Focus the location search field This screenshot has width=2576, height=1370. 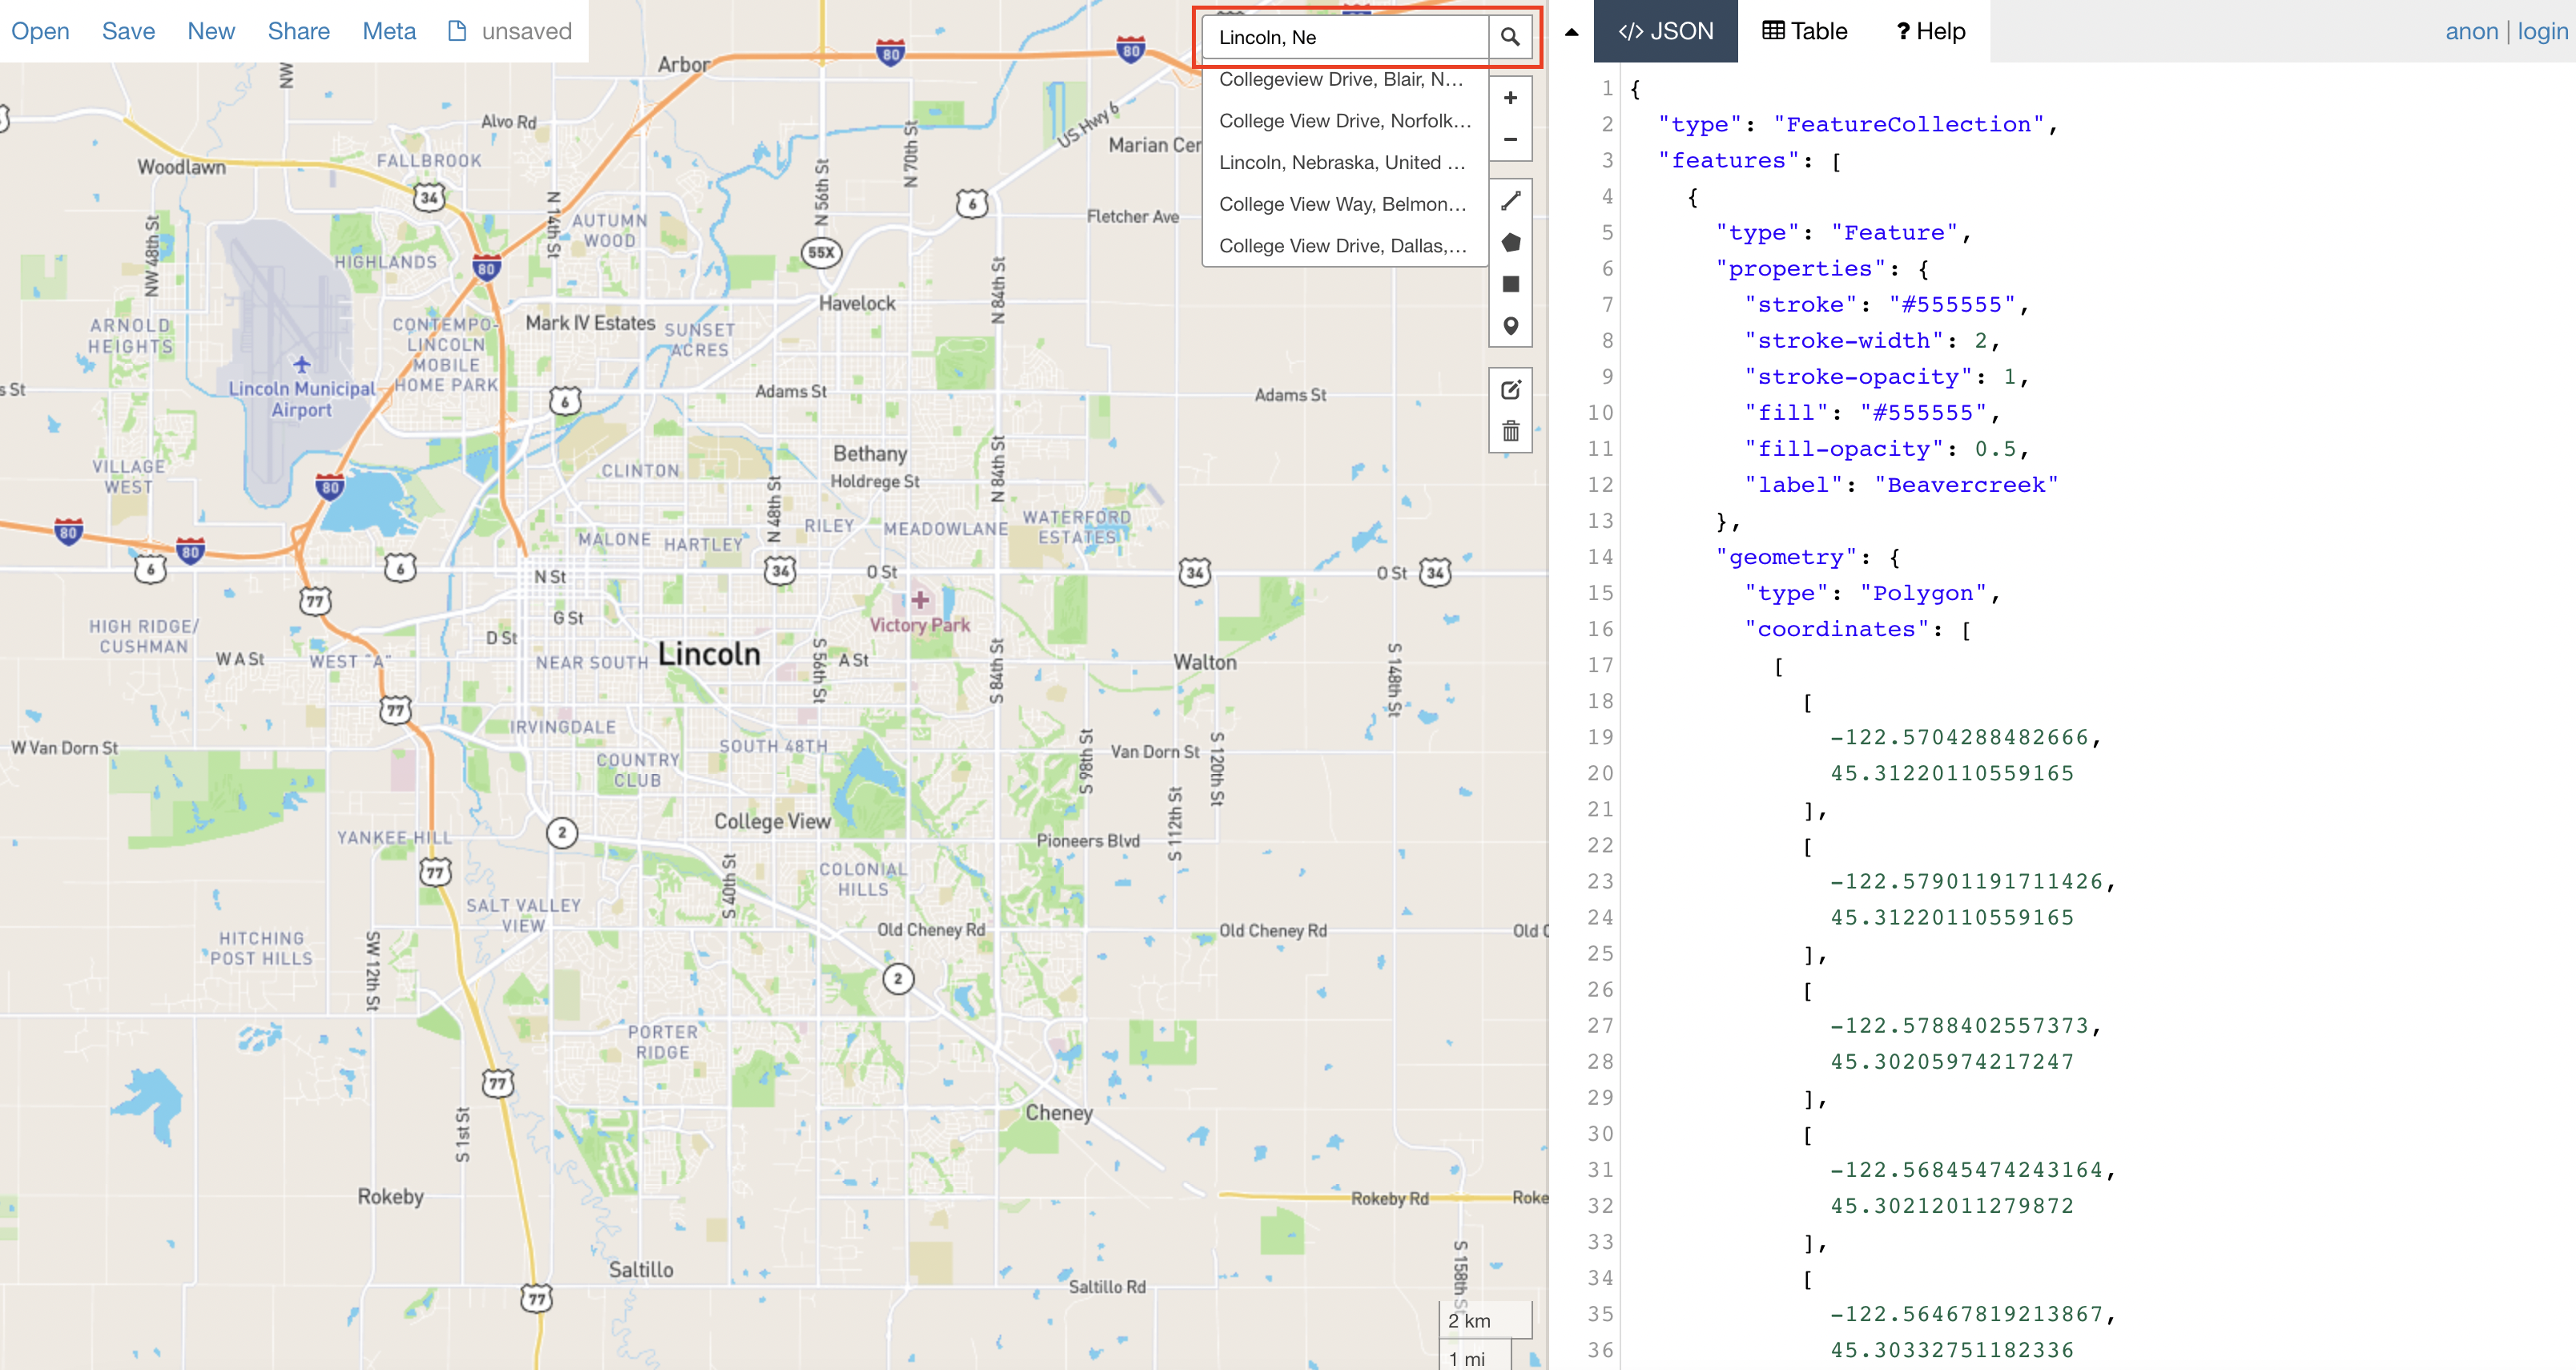(1345, 37)
